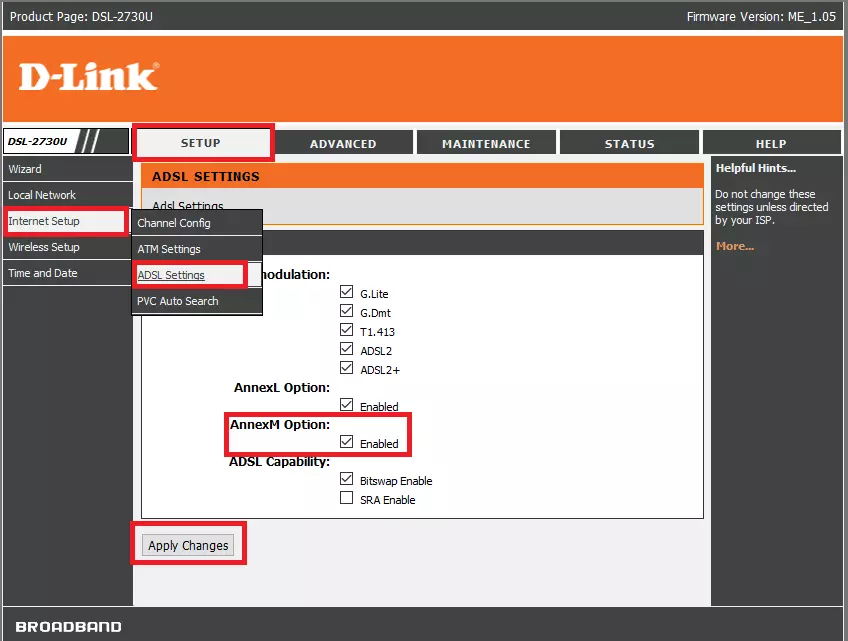This screenshot has height=641, width=848.
Task: Open Local Network in the sidebar
Action: pos(67,195)
